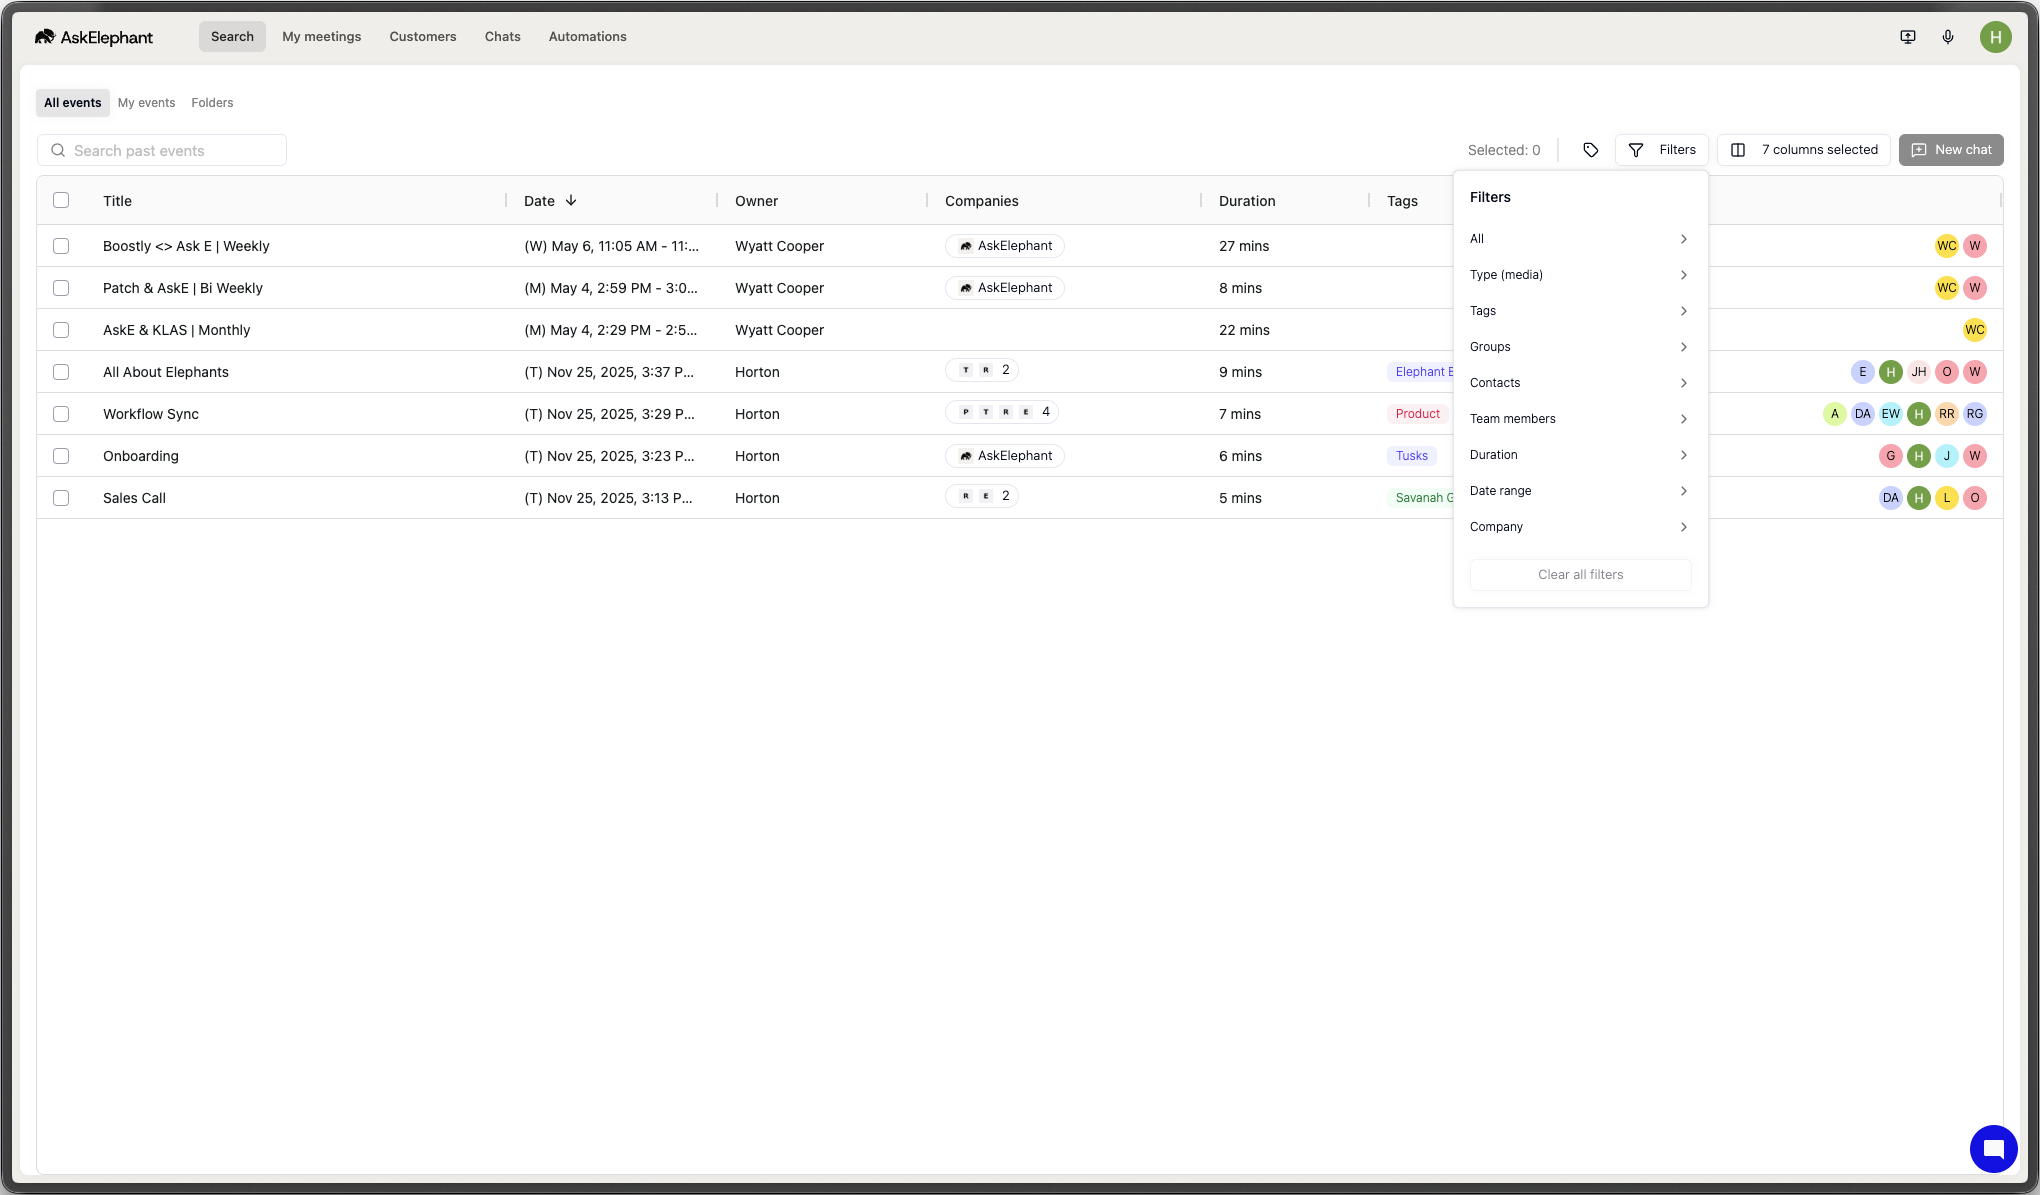Check the AskE & KLAS row checkbox
Screen dimensions: 2040x1195
click(61, 330)
